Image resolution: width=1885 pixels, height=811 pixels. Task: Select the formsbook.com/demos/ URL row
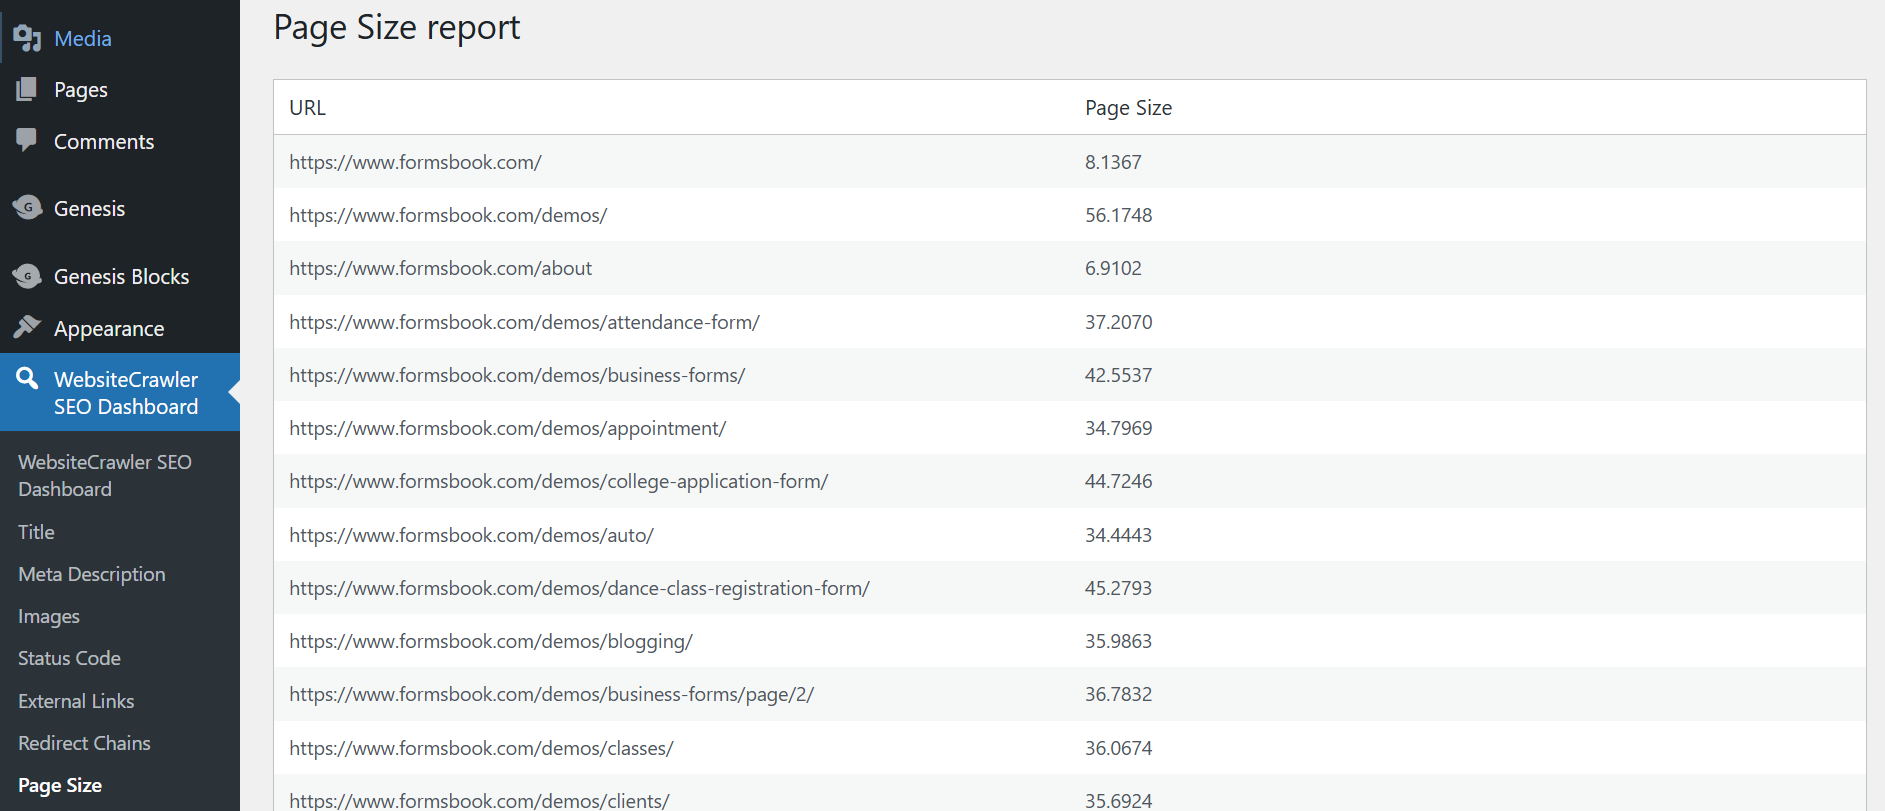click(448, 215)
